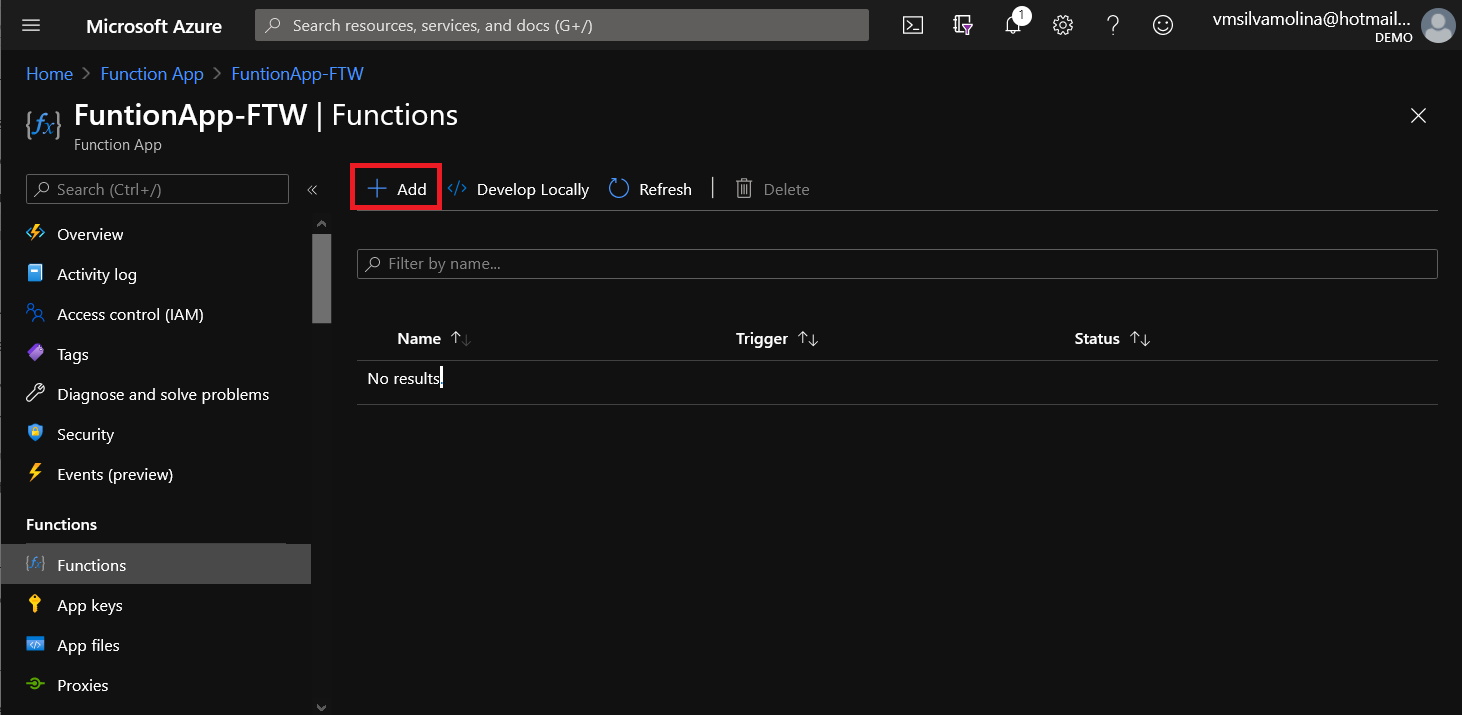Click the Delete button label
The image size is (1462, 715).
point(786,189)
